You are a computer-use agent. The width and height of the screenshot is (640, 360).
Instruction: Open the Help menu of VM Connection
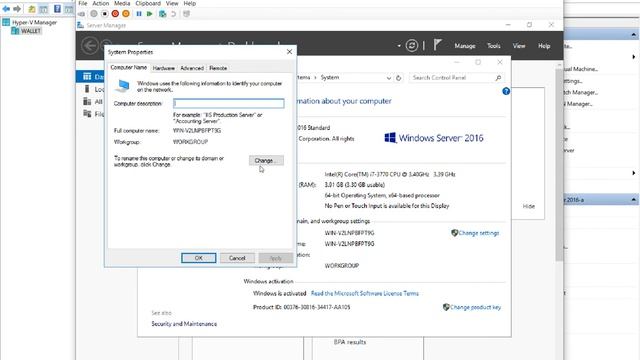[190, 3]
